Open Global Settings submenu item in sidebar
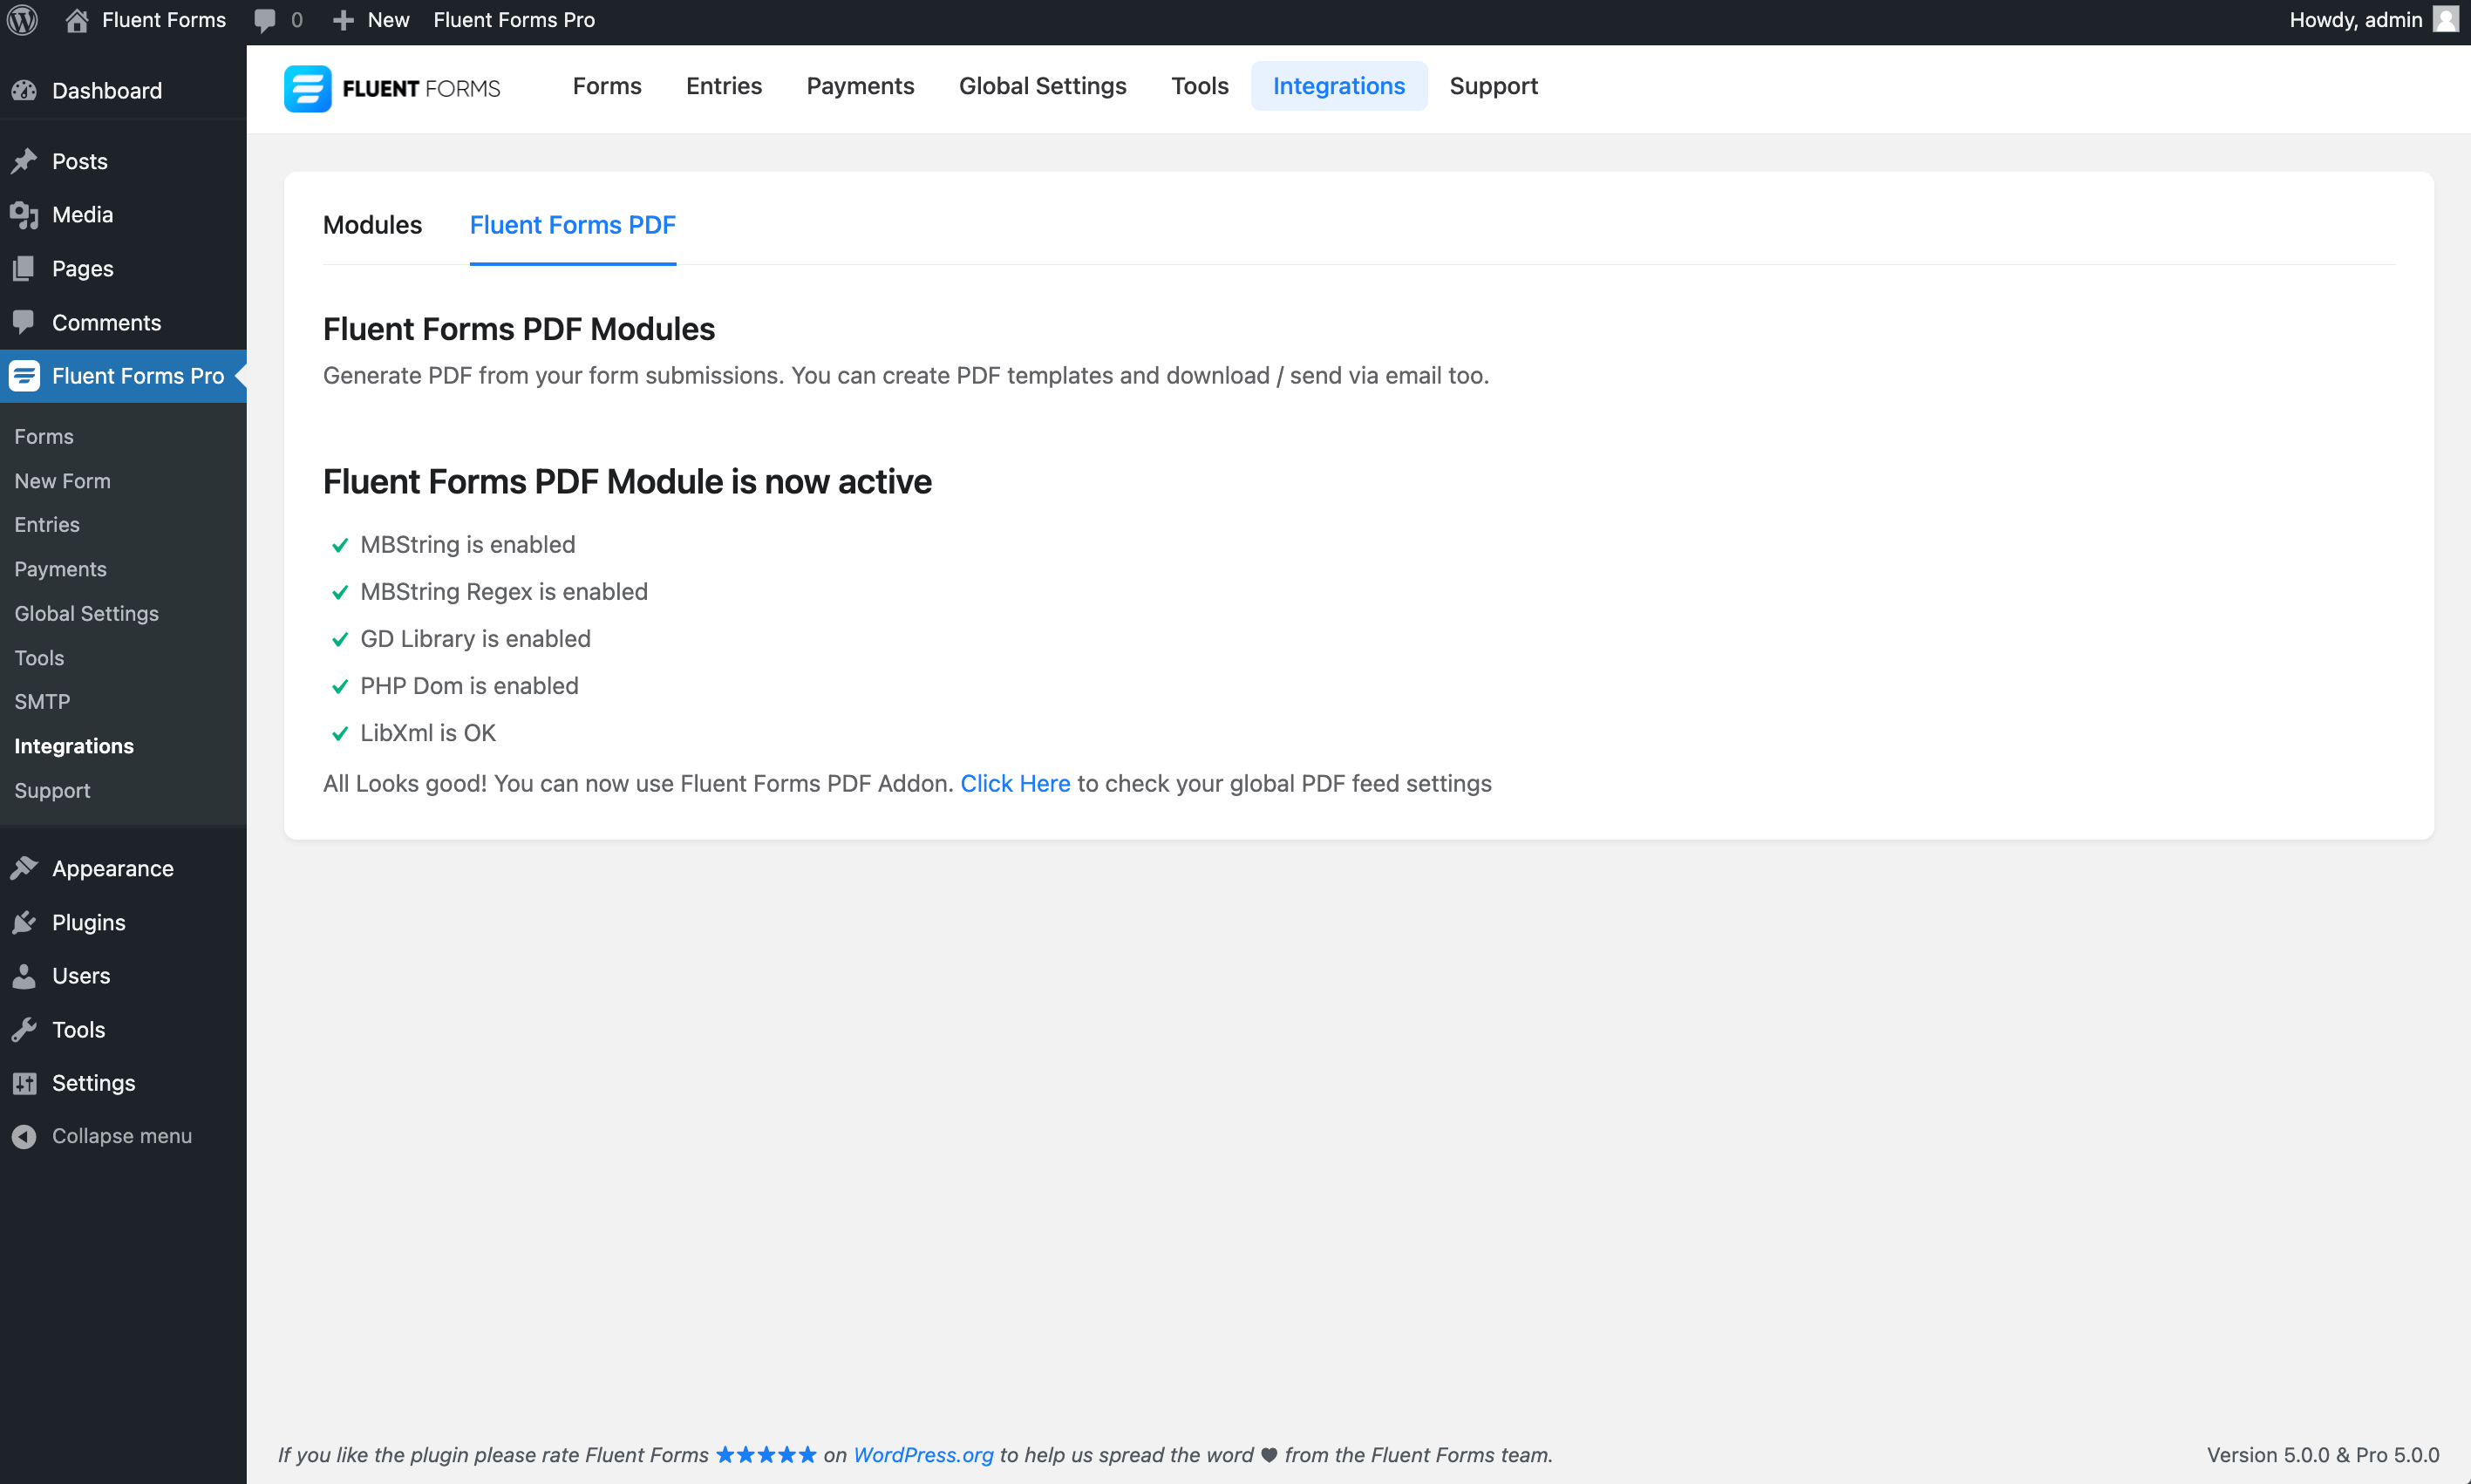 (86, 614)
